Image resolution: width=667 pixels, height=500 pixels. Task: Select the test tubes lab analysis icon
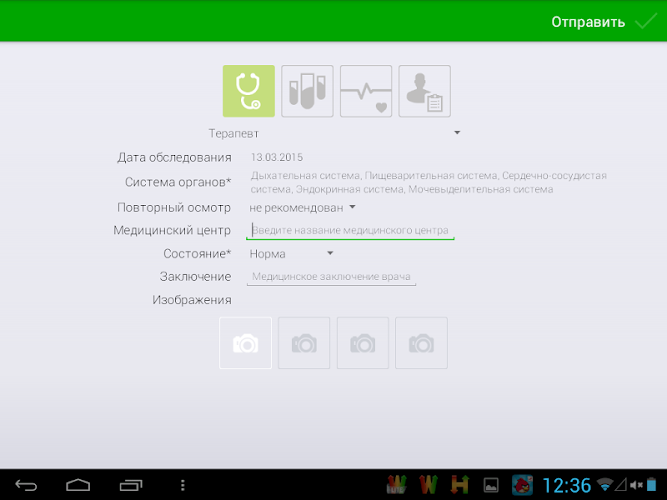(307, 91)
